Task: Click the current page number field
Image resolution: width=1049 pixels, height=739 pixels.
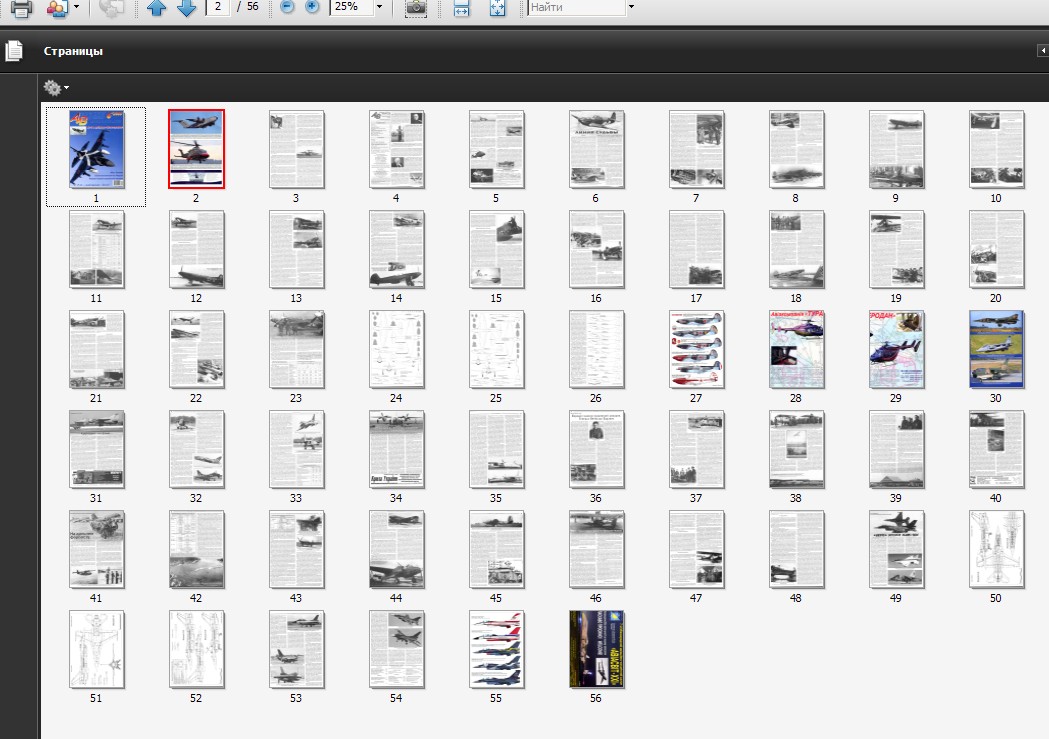Action: click(217, 7)
